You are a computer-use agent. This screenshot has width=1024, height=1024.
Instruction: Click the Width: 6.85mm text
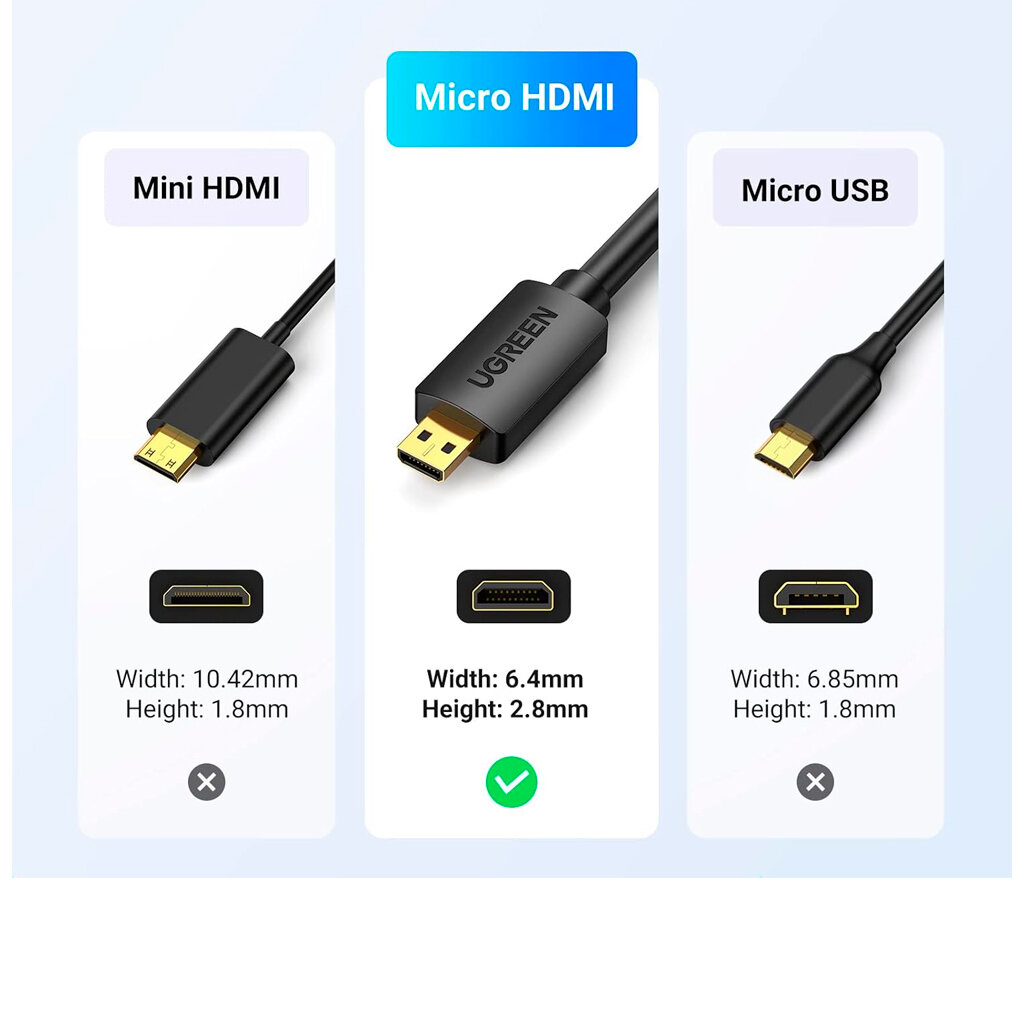tap(814, 679)
